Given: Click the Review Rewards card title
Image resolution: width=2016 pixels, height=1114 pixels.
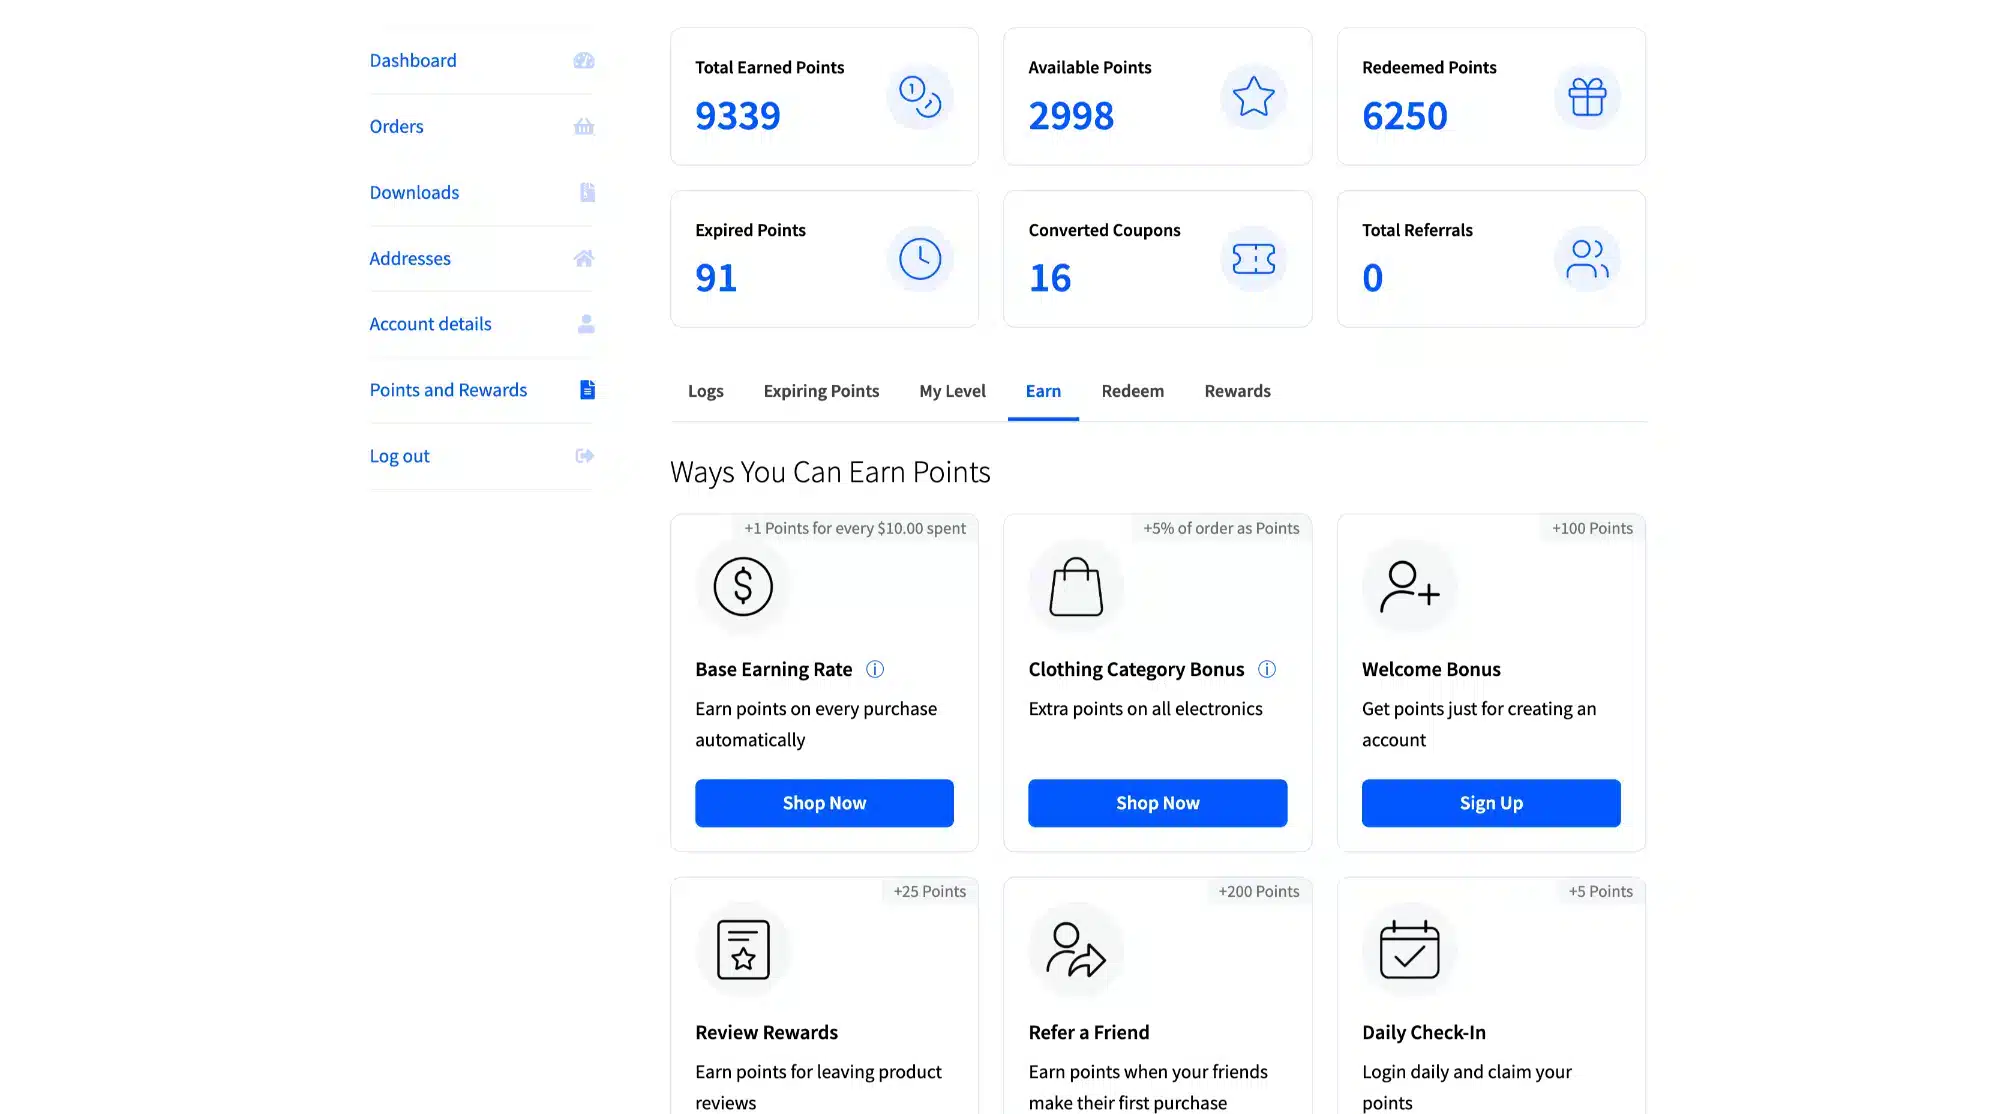Looking at the screenshot, I should tap(767, 1033).
